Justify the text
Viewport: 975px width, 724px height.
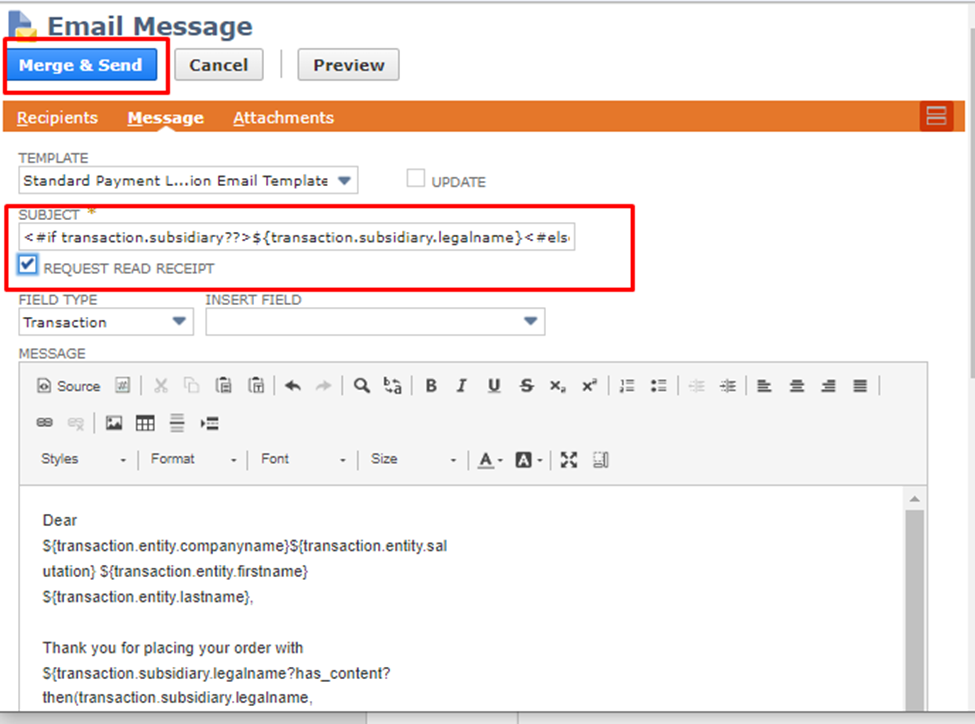(860, 386)
